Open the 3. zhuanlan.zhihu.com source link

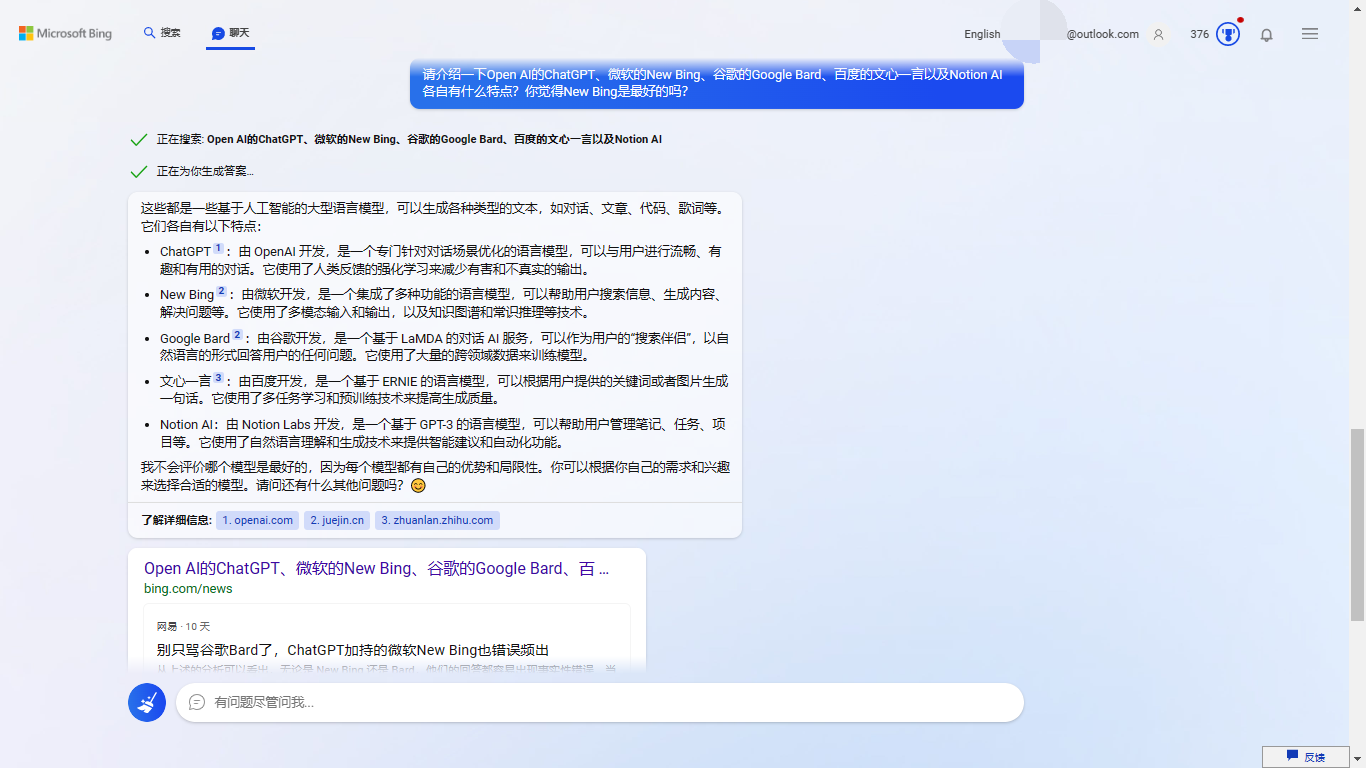coord(437,520)
